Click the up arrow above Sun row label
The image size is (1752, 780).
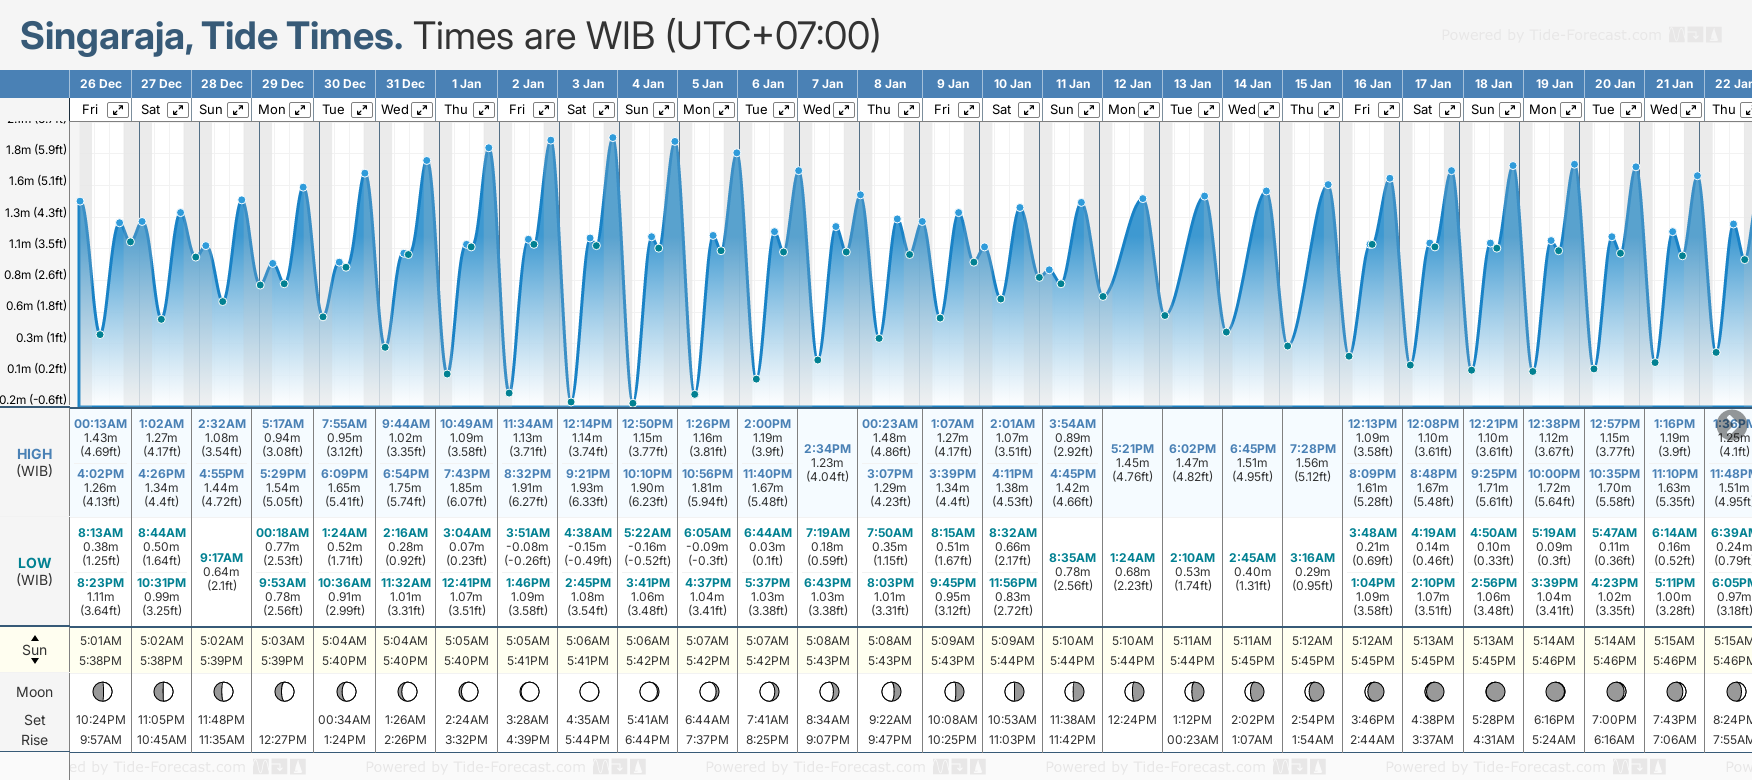35,637
